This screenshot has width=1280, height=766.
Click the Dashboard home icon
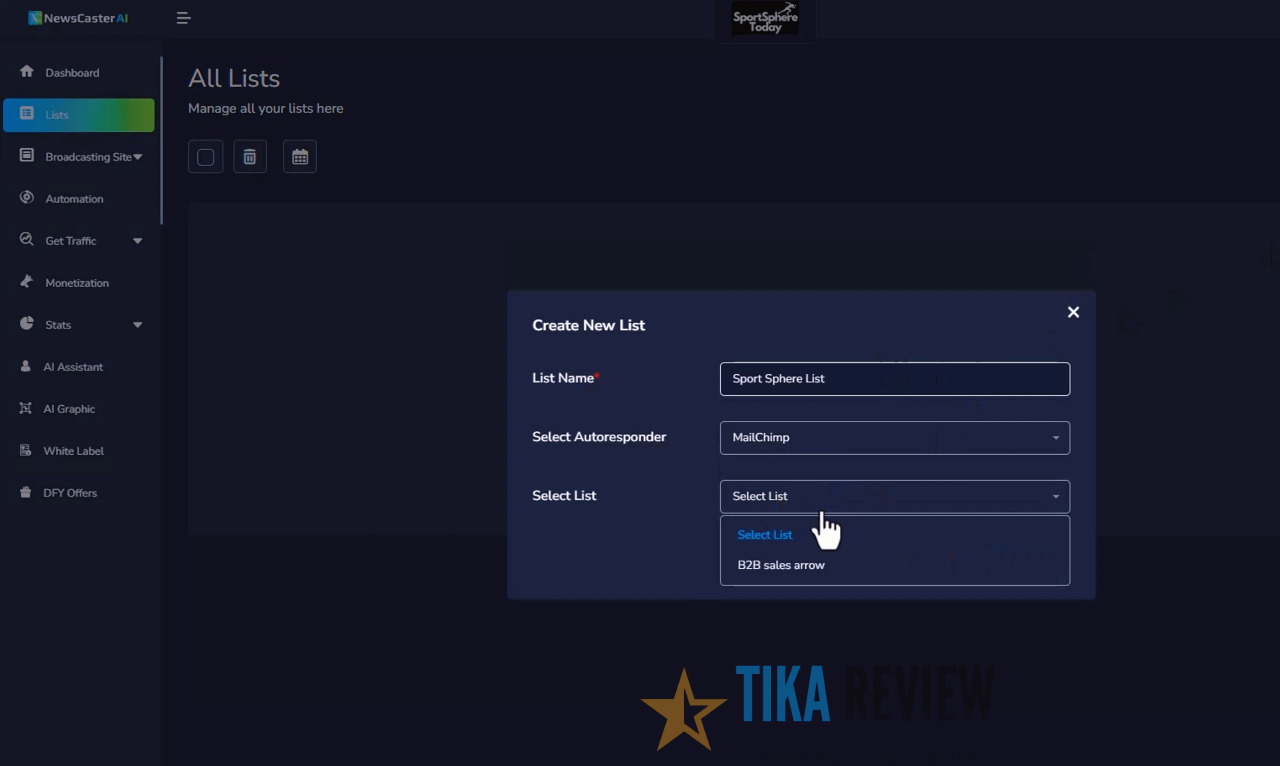[27, 72]
